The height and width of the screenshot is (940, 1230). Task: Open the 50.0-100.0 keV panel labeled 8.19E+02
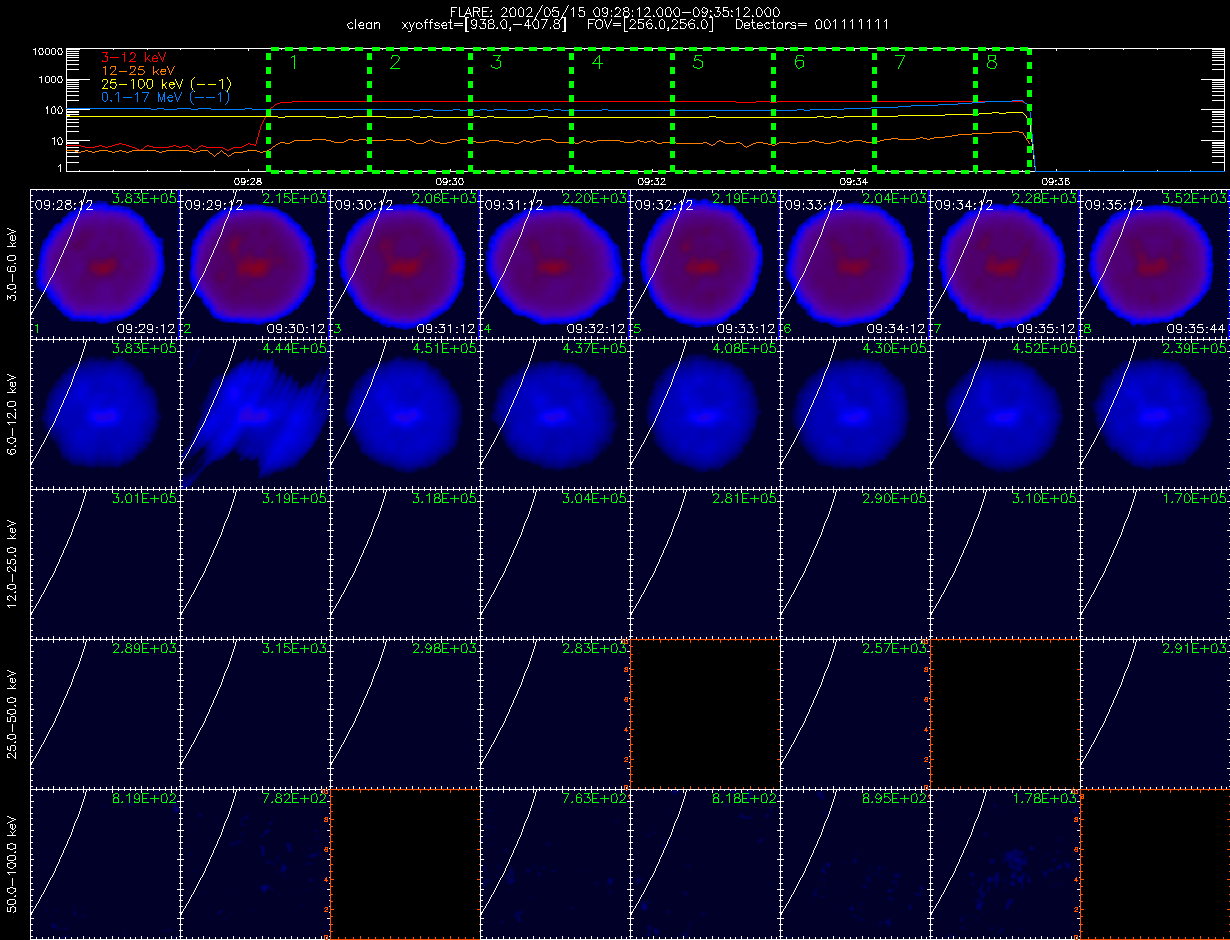[x=105, y=863]
